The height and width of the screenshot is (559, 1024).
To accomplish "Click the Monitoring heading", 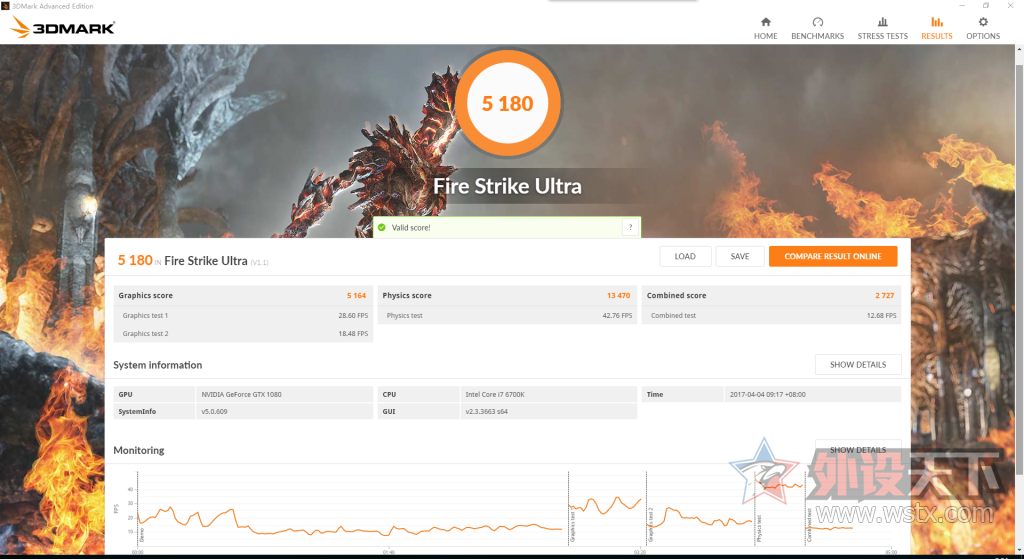I will coord(138,450).
